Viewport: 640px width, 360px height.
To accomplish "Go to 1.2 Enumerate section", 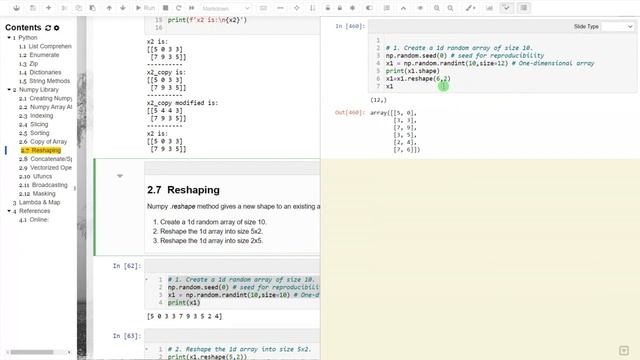I will click(x=39, y=55).
